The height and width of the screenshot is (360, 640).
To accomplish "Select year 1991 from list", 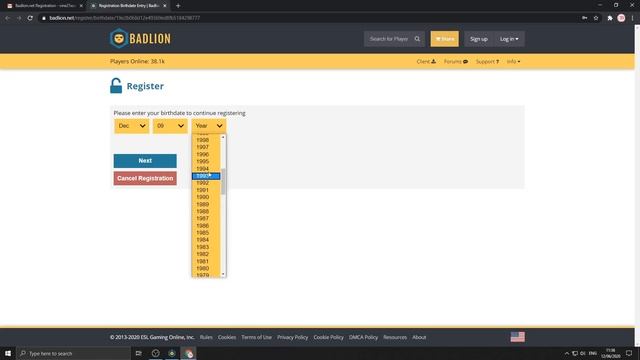I will (x=206, y=190).
